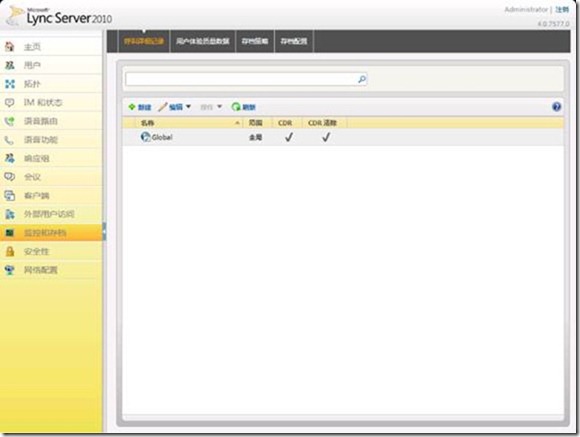Click the IM and Presence speech bubble icon
This screenshot has width=580, height=437.
point(10,102)
